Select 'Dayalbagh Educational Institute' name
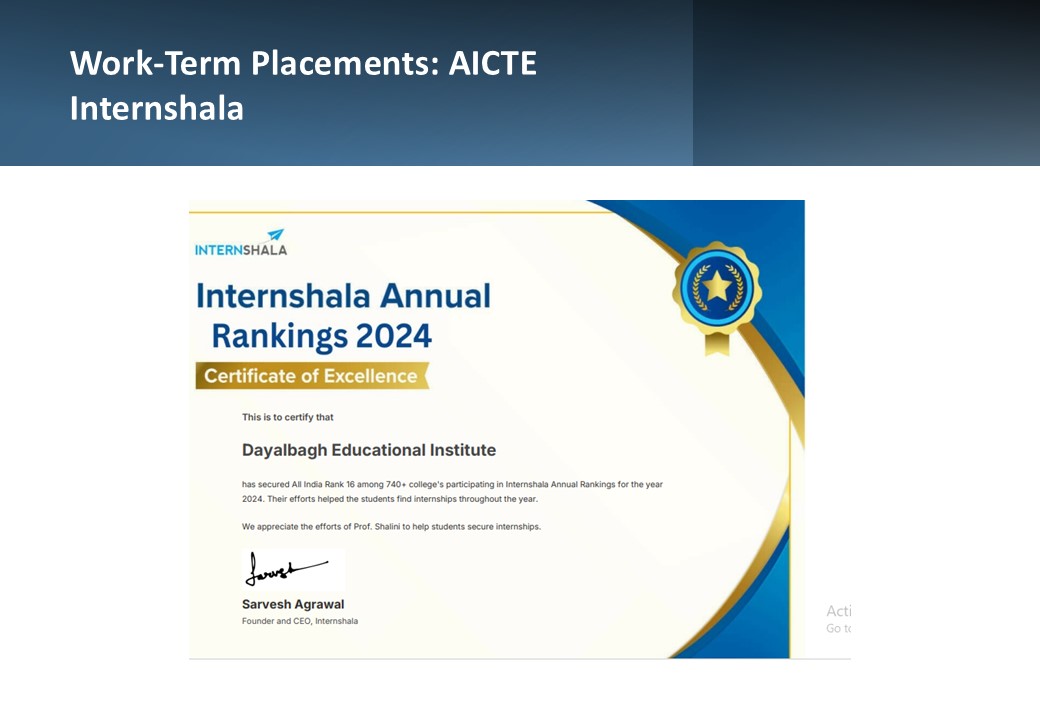Image resolution: width=1040 pixels, height=720 pixels. [369, 450]
